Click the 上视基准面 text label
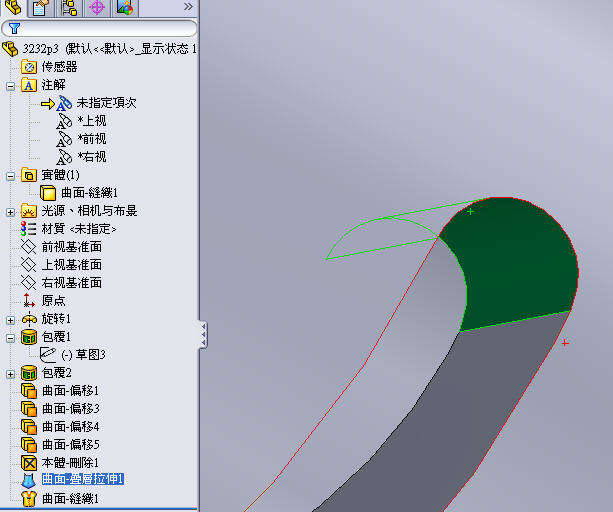613x512 pixels. (x=72, y=265)
